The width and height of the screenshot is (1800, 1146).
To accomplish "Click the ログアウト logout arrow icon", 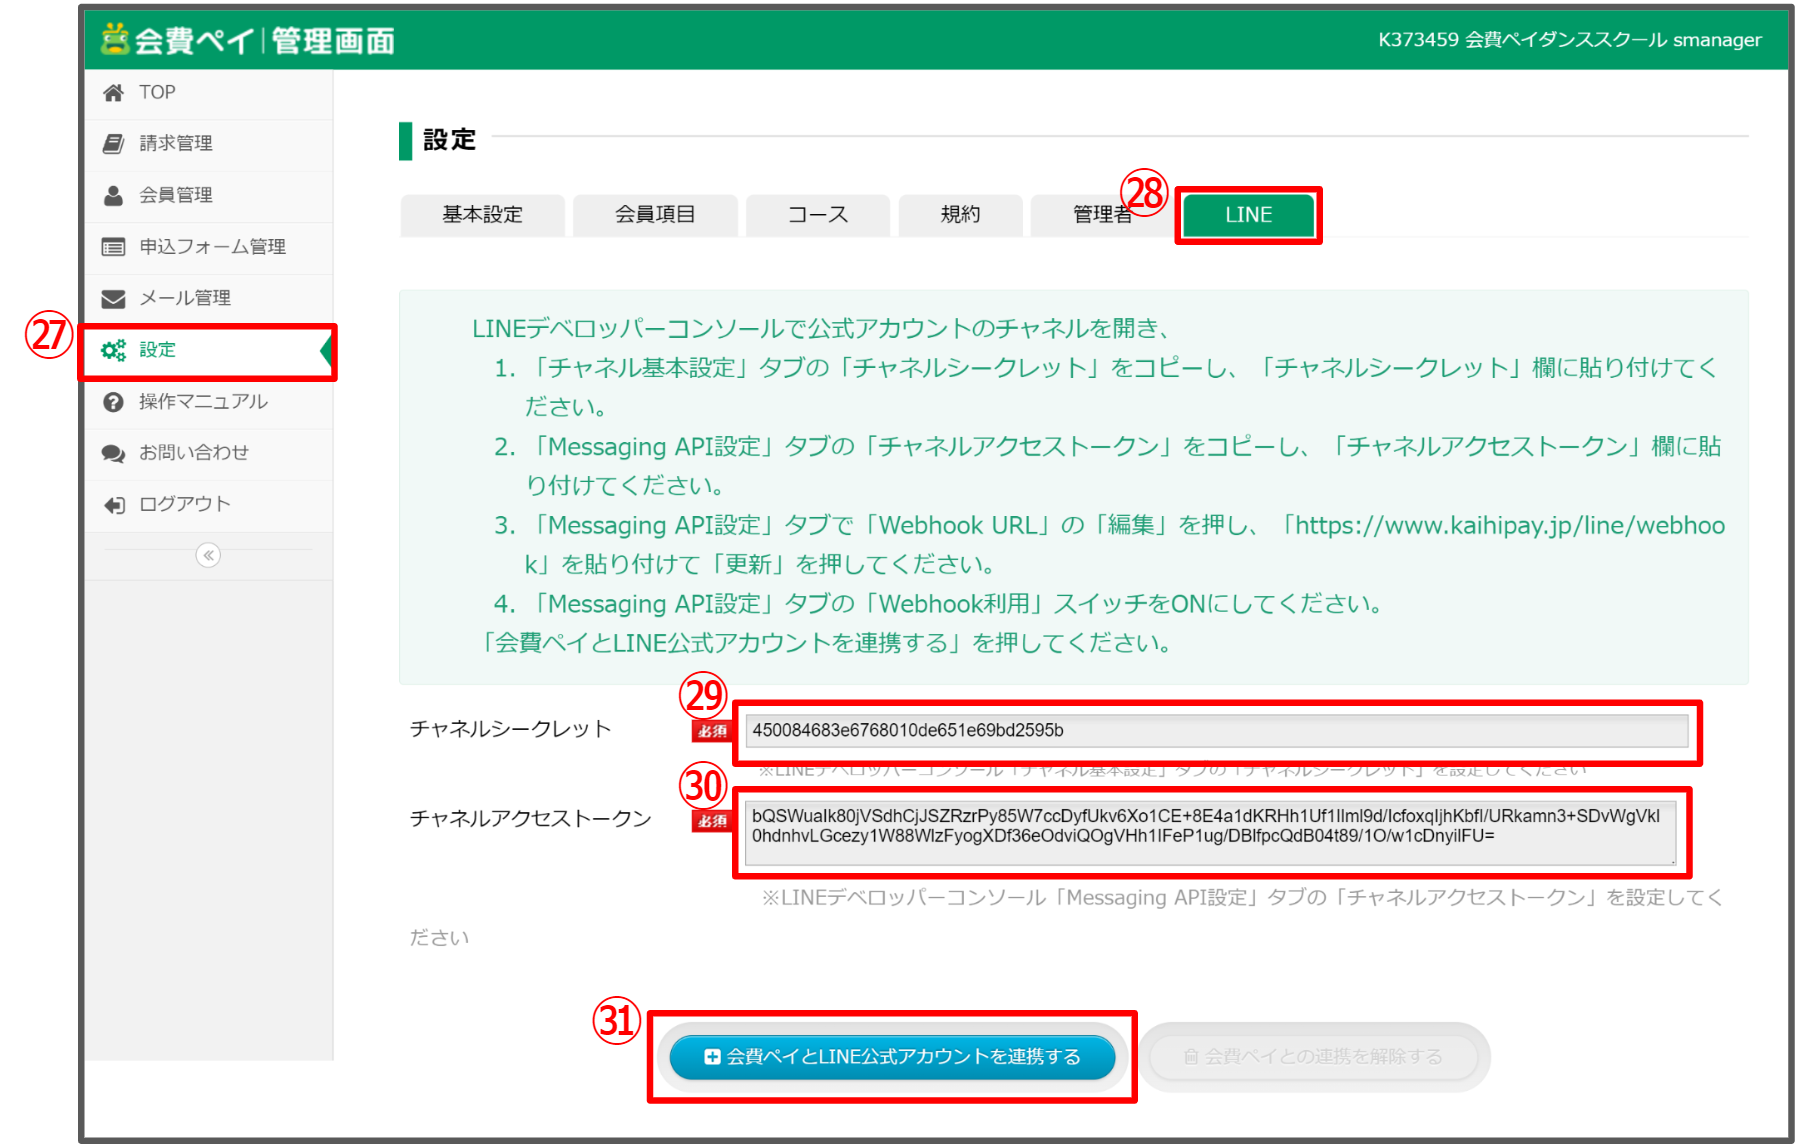I will [114, 505].
